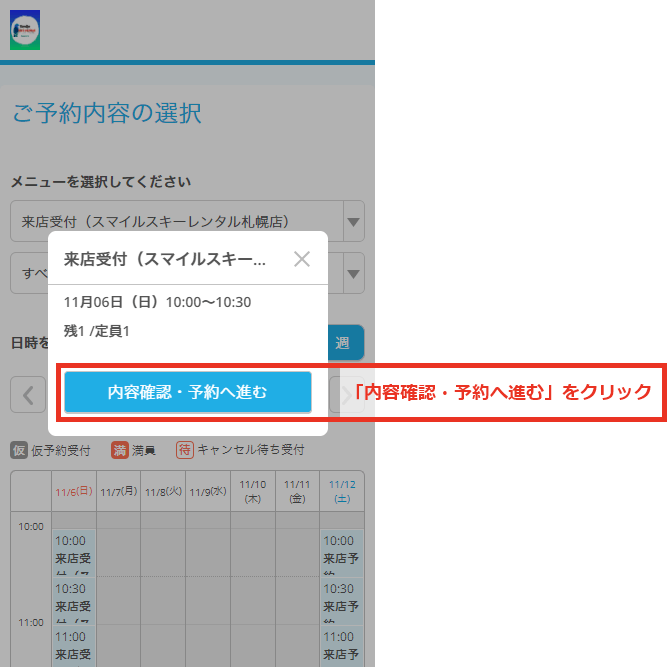The height and width of the screenshot is (667, 667).
Task: Click the 10:00 time row label
Action: tap(31, 527)
